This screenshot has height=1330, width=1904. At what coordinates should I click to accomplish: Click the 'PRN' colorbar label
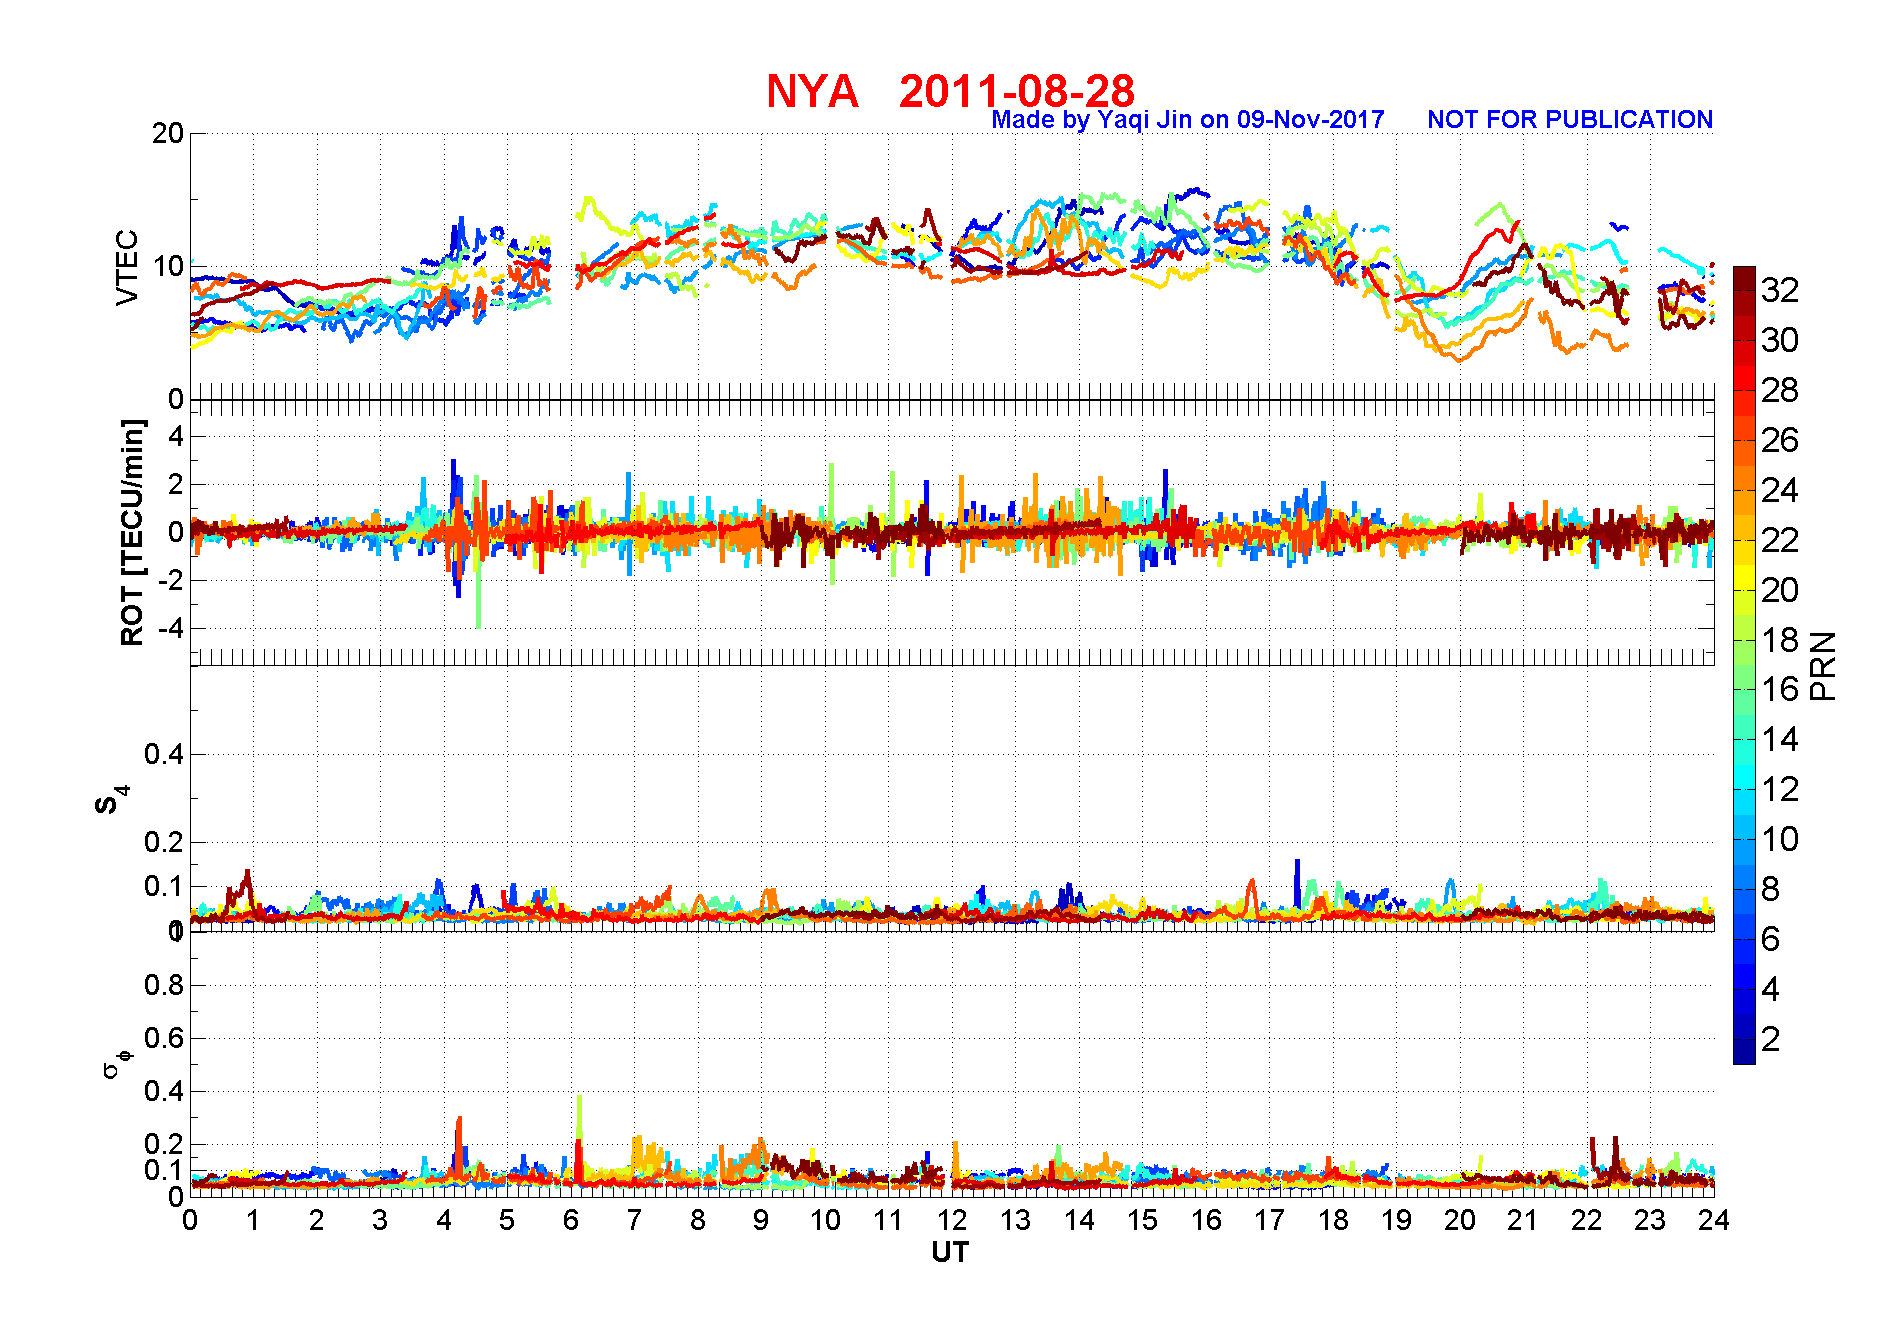click(1824, 665)
